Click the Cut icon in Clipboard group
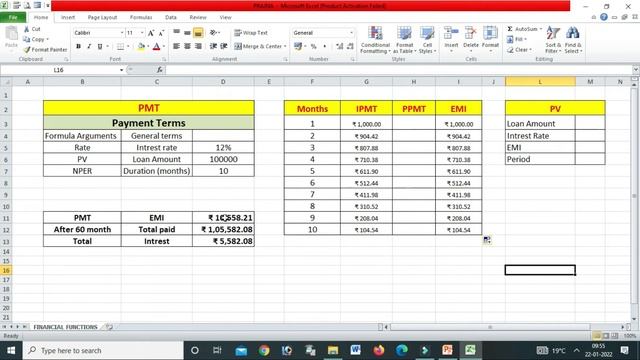The width and height of the screenshot is (640, 360). coord(27,29)
